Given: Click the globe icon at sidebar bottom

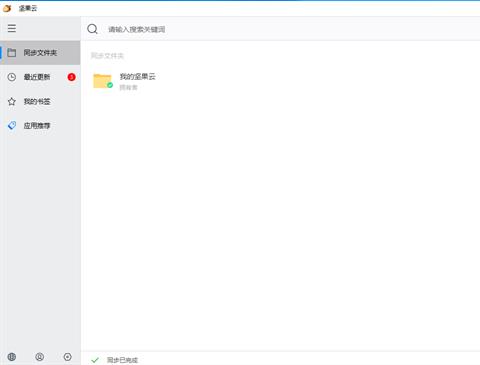Looking at the screenshot, I should [x=12, y=357].
